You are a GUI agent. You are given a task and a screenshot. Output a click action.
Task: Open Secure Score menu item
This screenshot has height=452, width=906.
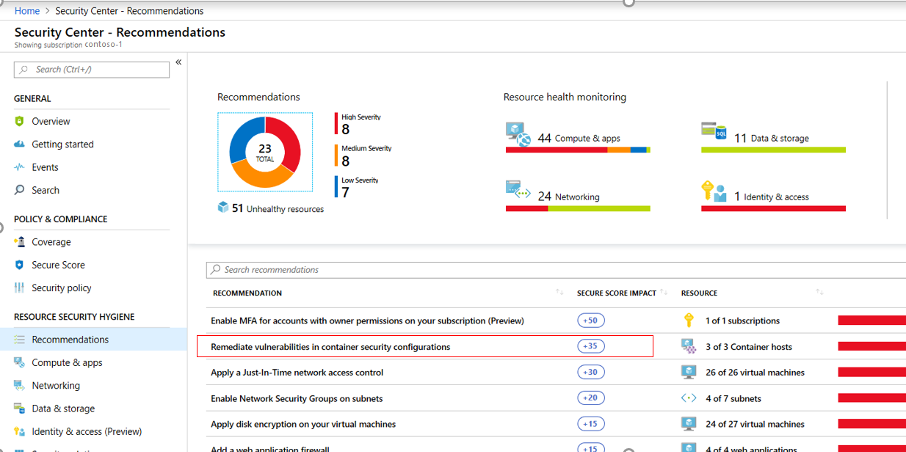pos(58,265)
